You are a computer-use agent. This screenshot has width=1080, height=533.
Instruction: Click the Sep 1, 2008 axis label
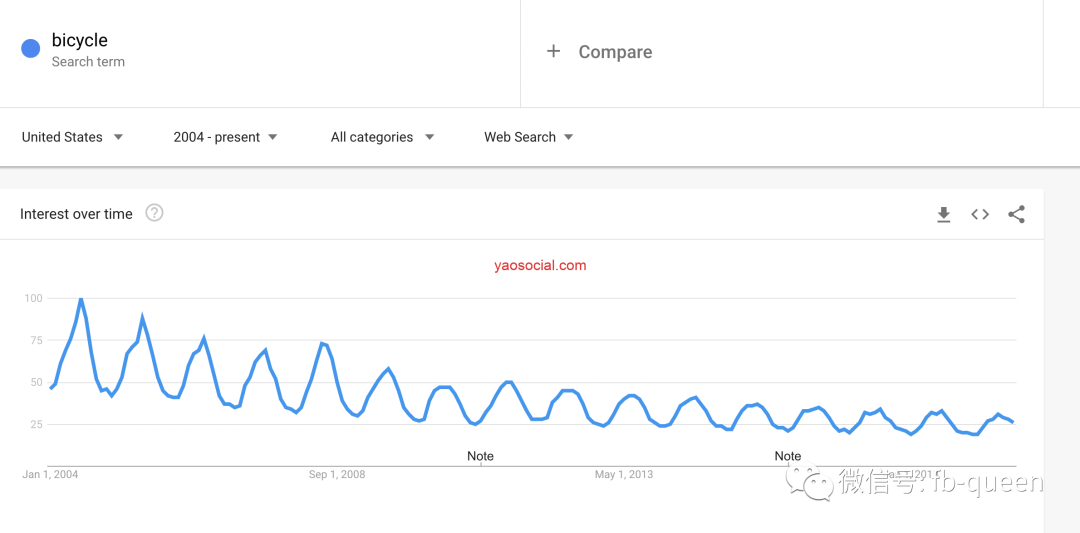click(x=337, y=474)
